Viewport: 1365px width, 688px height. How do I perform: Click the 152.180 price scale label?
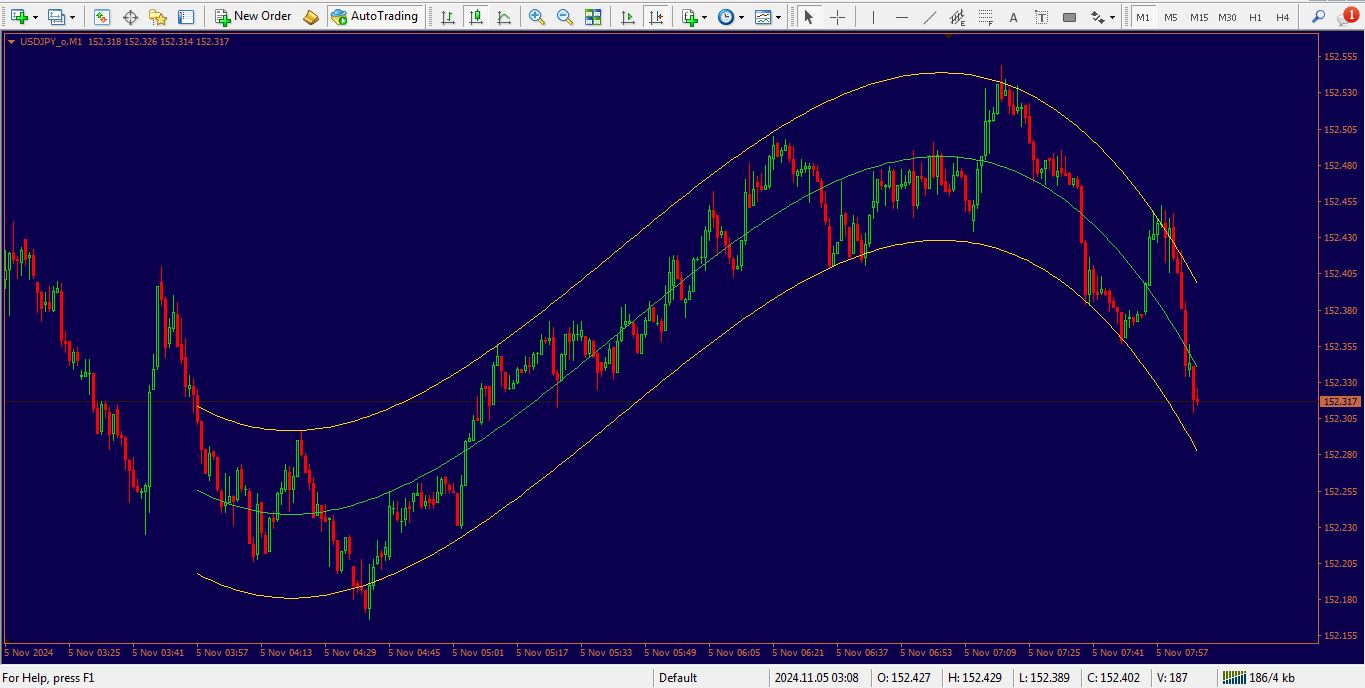point(1340,599)
